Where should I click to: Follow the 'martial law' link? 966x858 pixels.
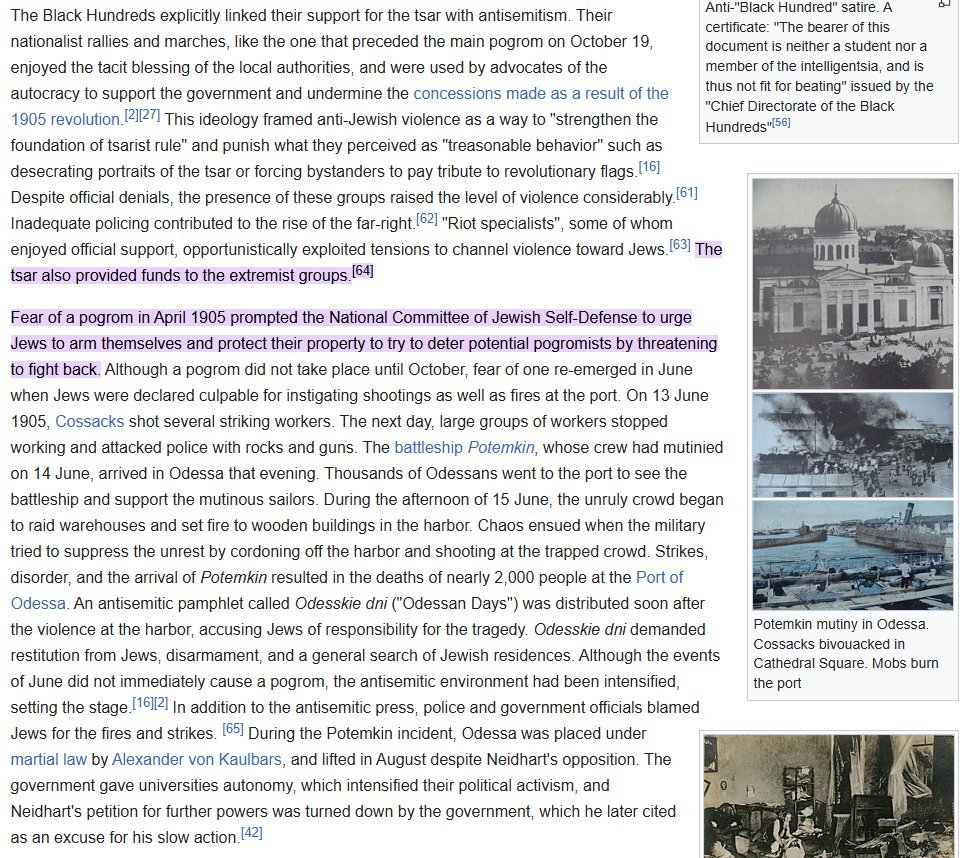click(49, 759)
